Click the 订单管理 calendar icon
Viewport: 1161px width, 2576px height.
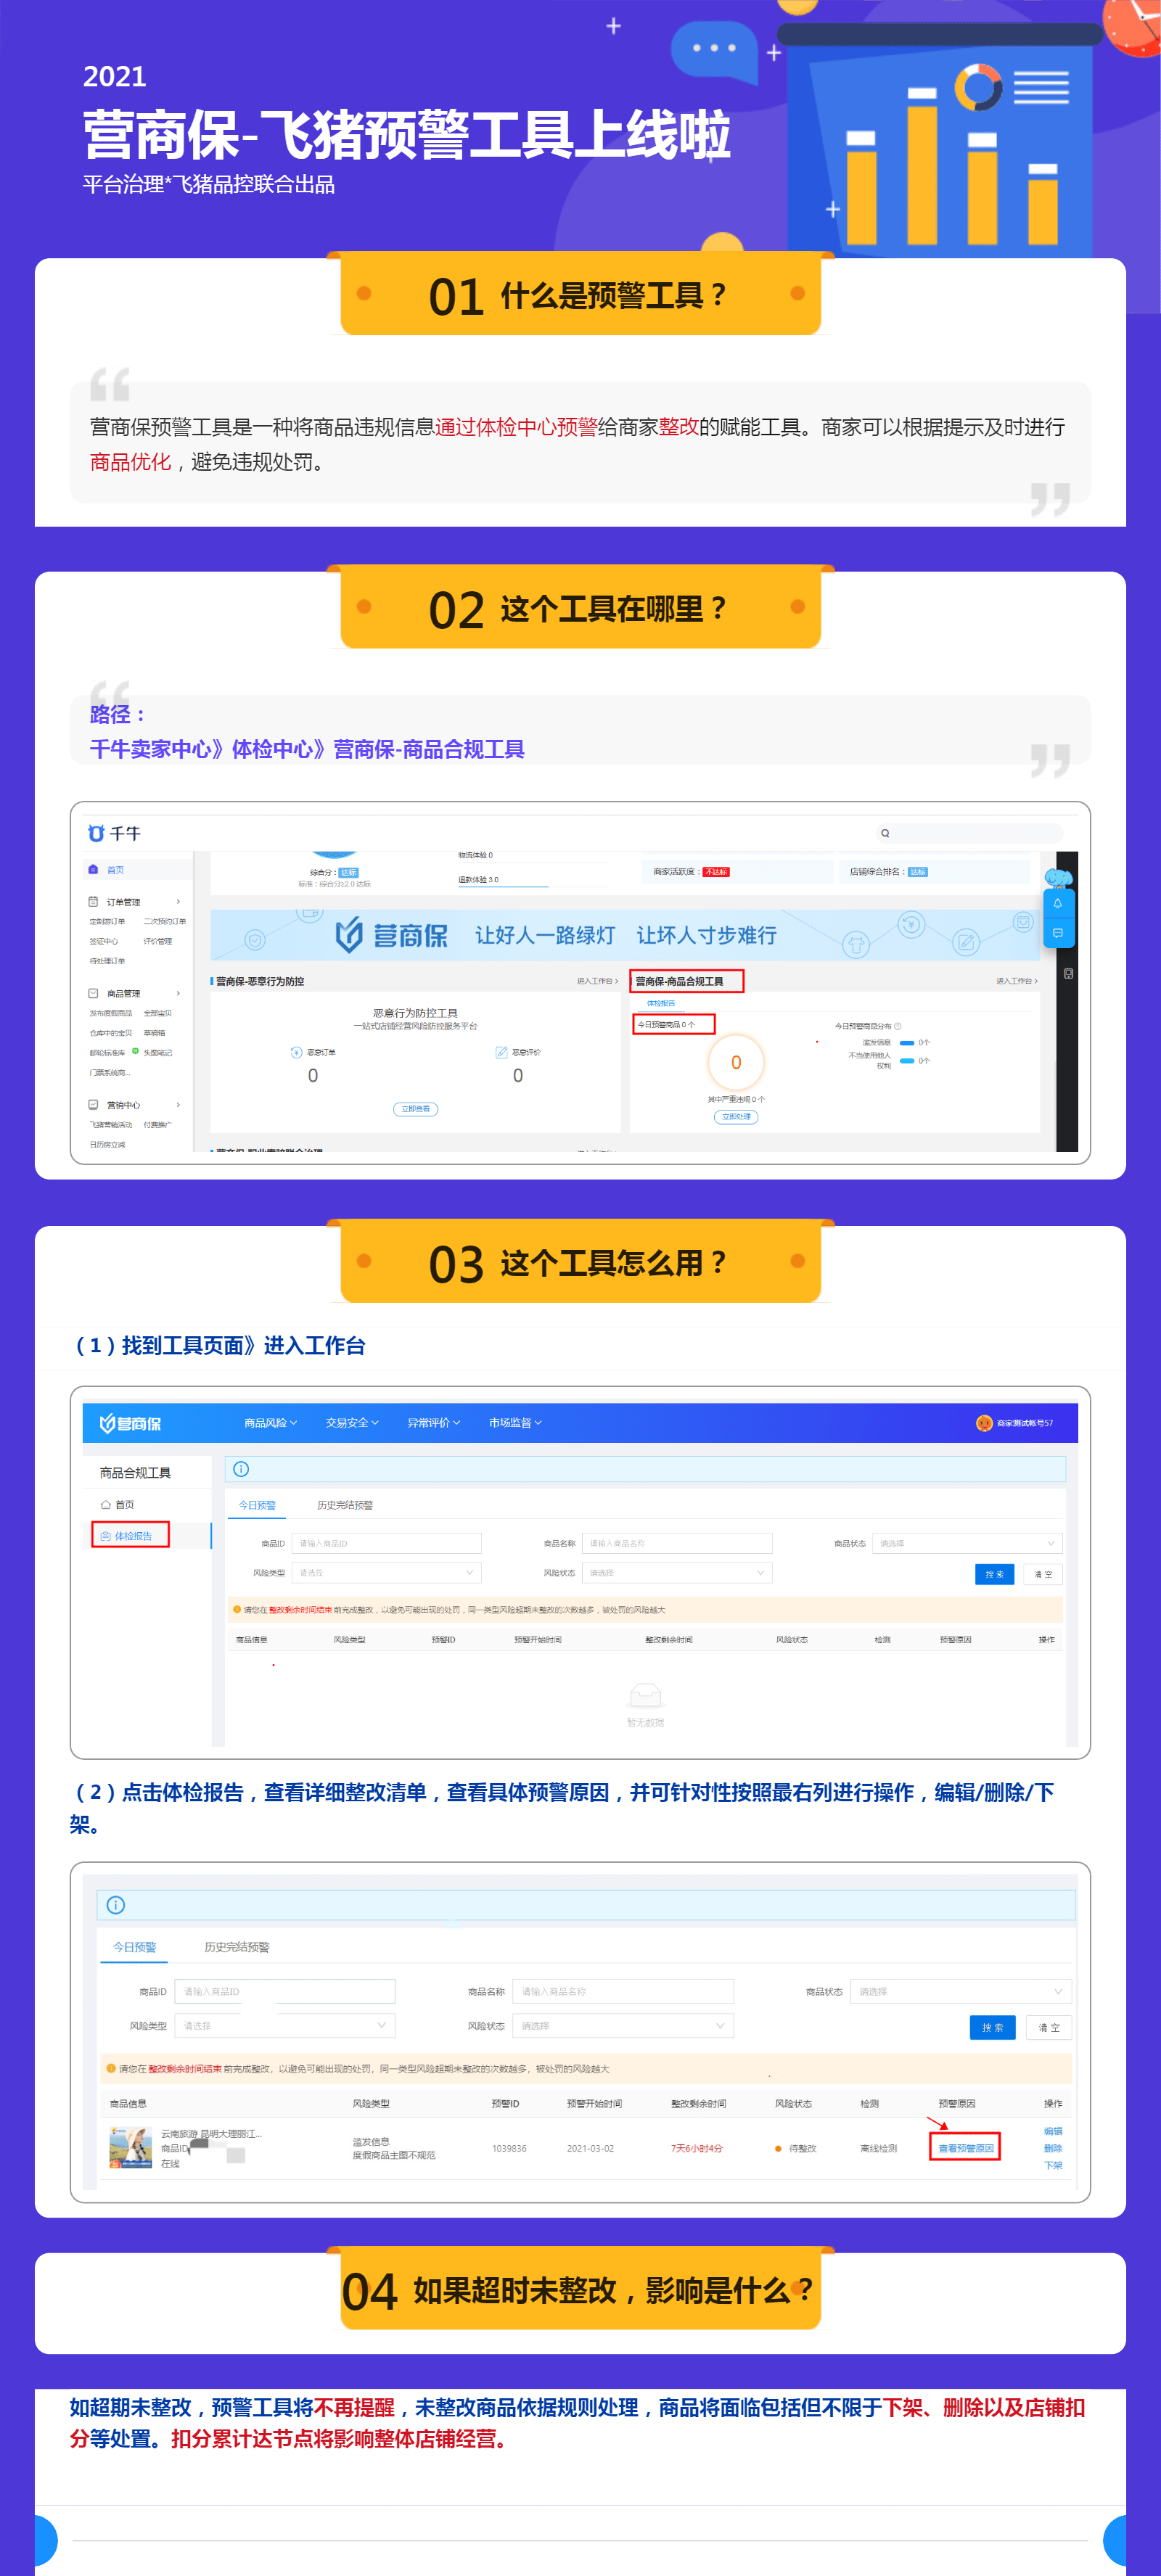pos(93,901)
